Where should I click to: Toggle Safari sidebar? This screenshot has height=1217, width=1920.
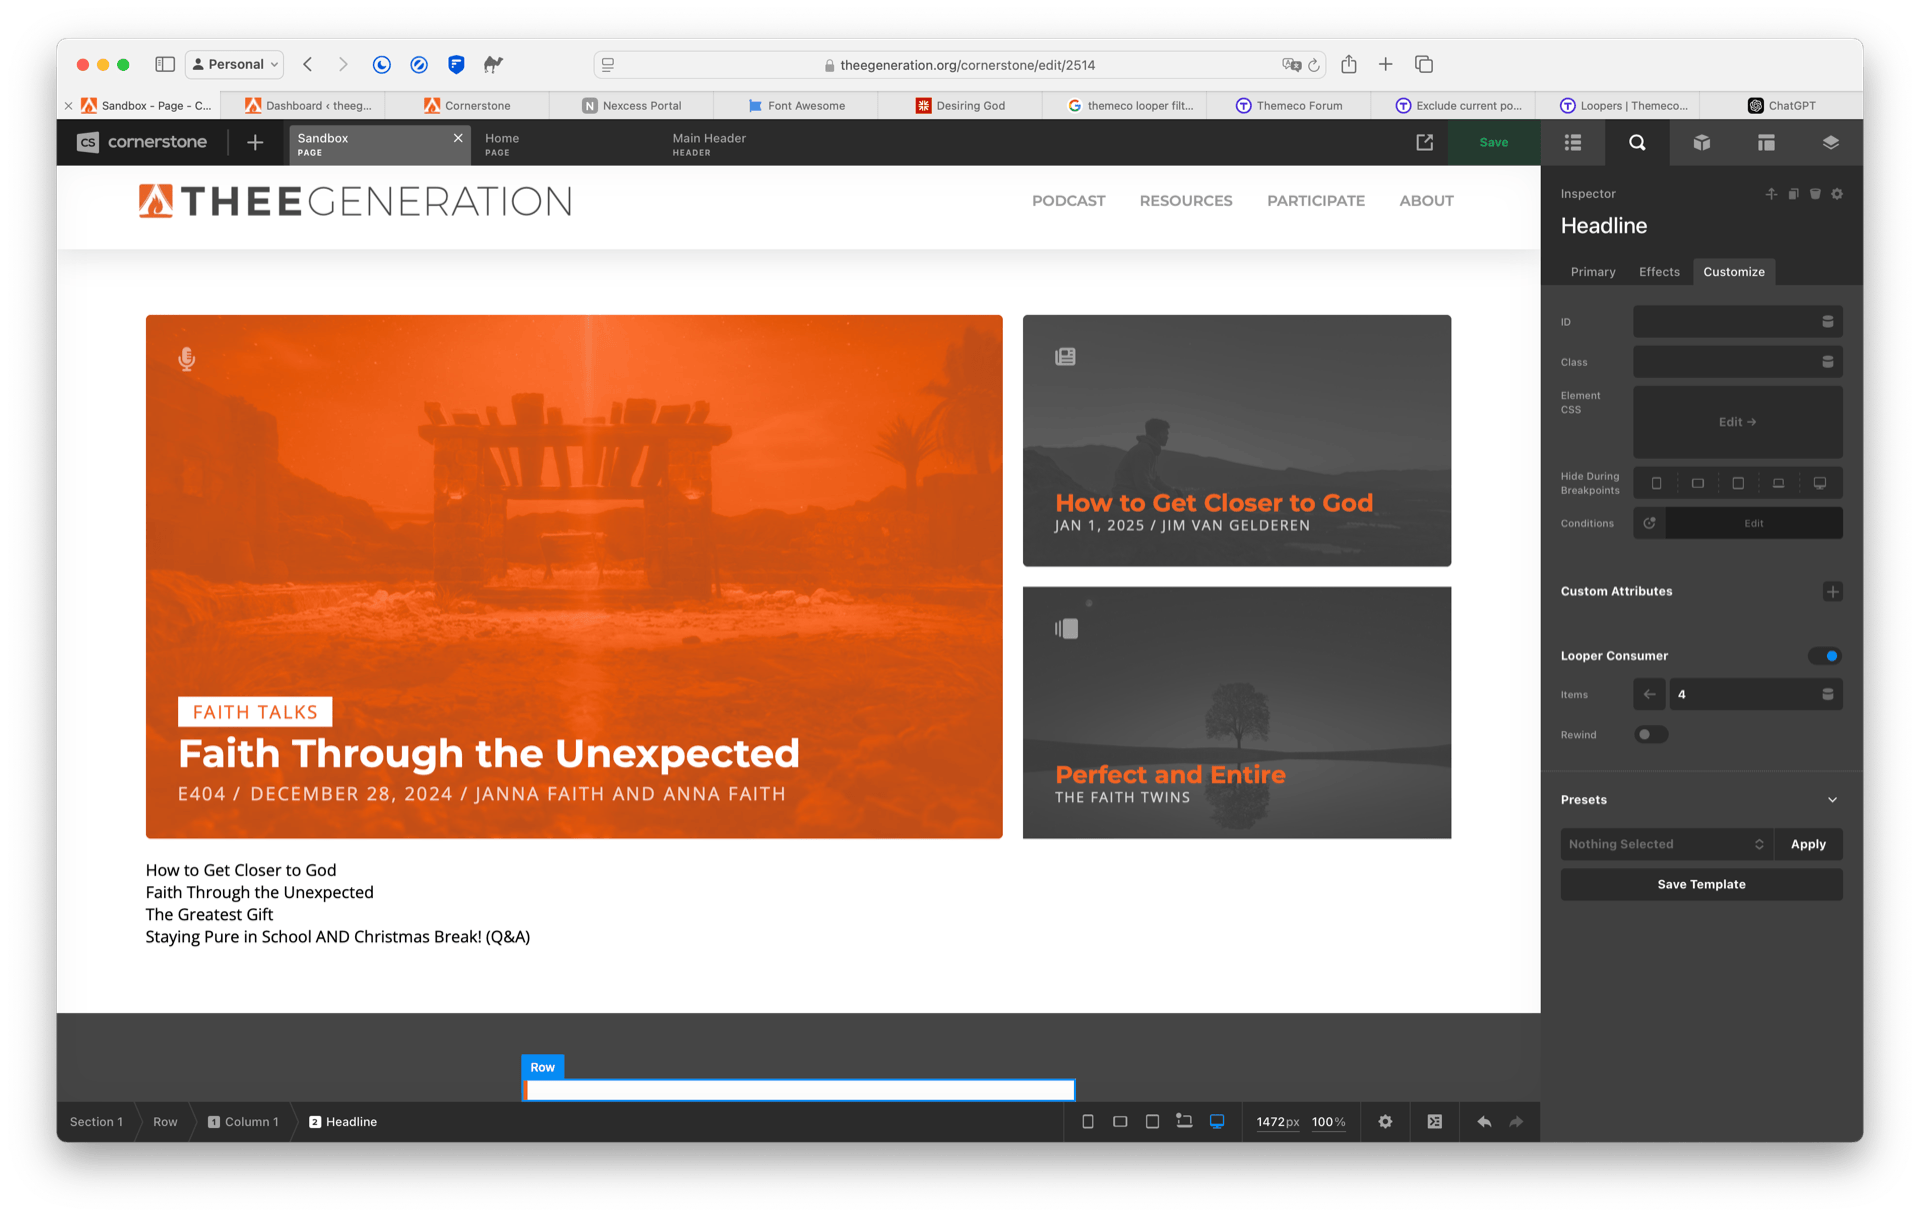coord(165,64)
